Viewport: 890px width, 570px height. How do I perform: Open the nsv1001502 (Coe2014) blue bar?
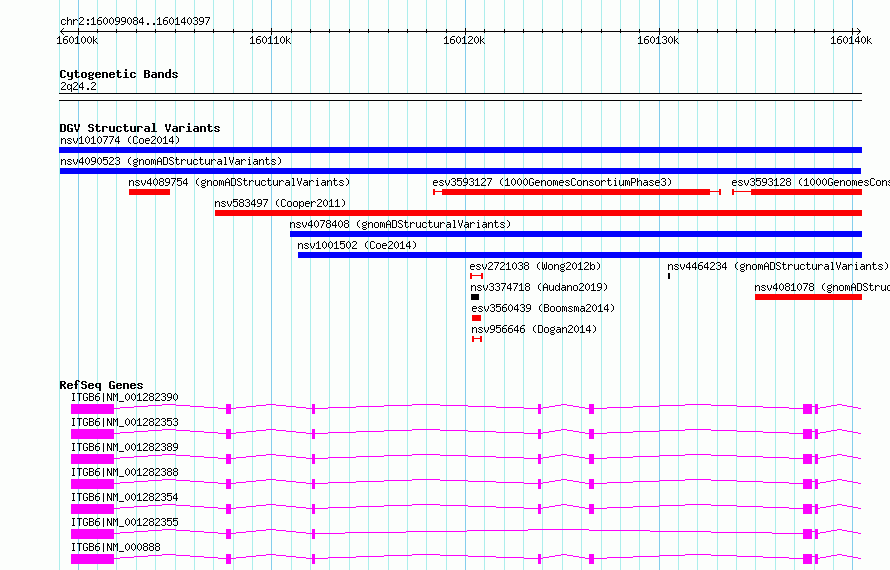pos(580,255)
